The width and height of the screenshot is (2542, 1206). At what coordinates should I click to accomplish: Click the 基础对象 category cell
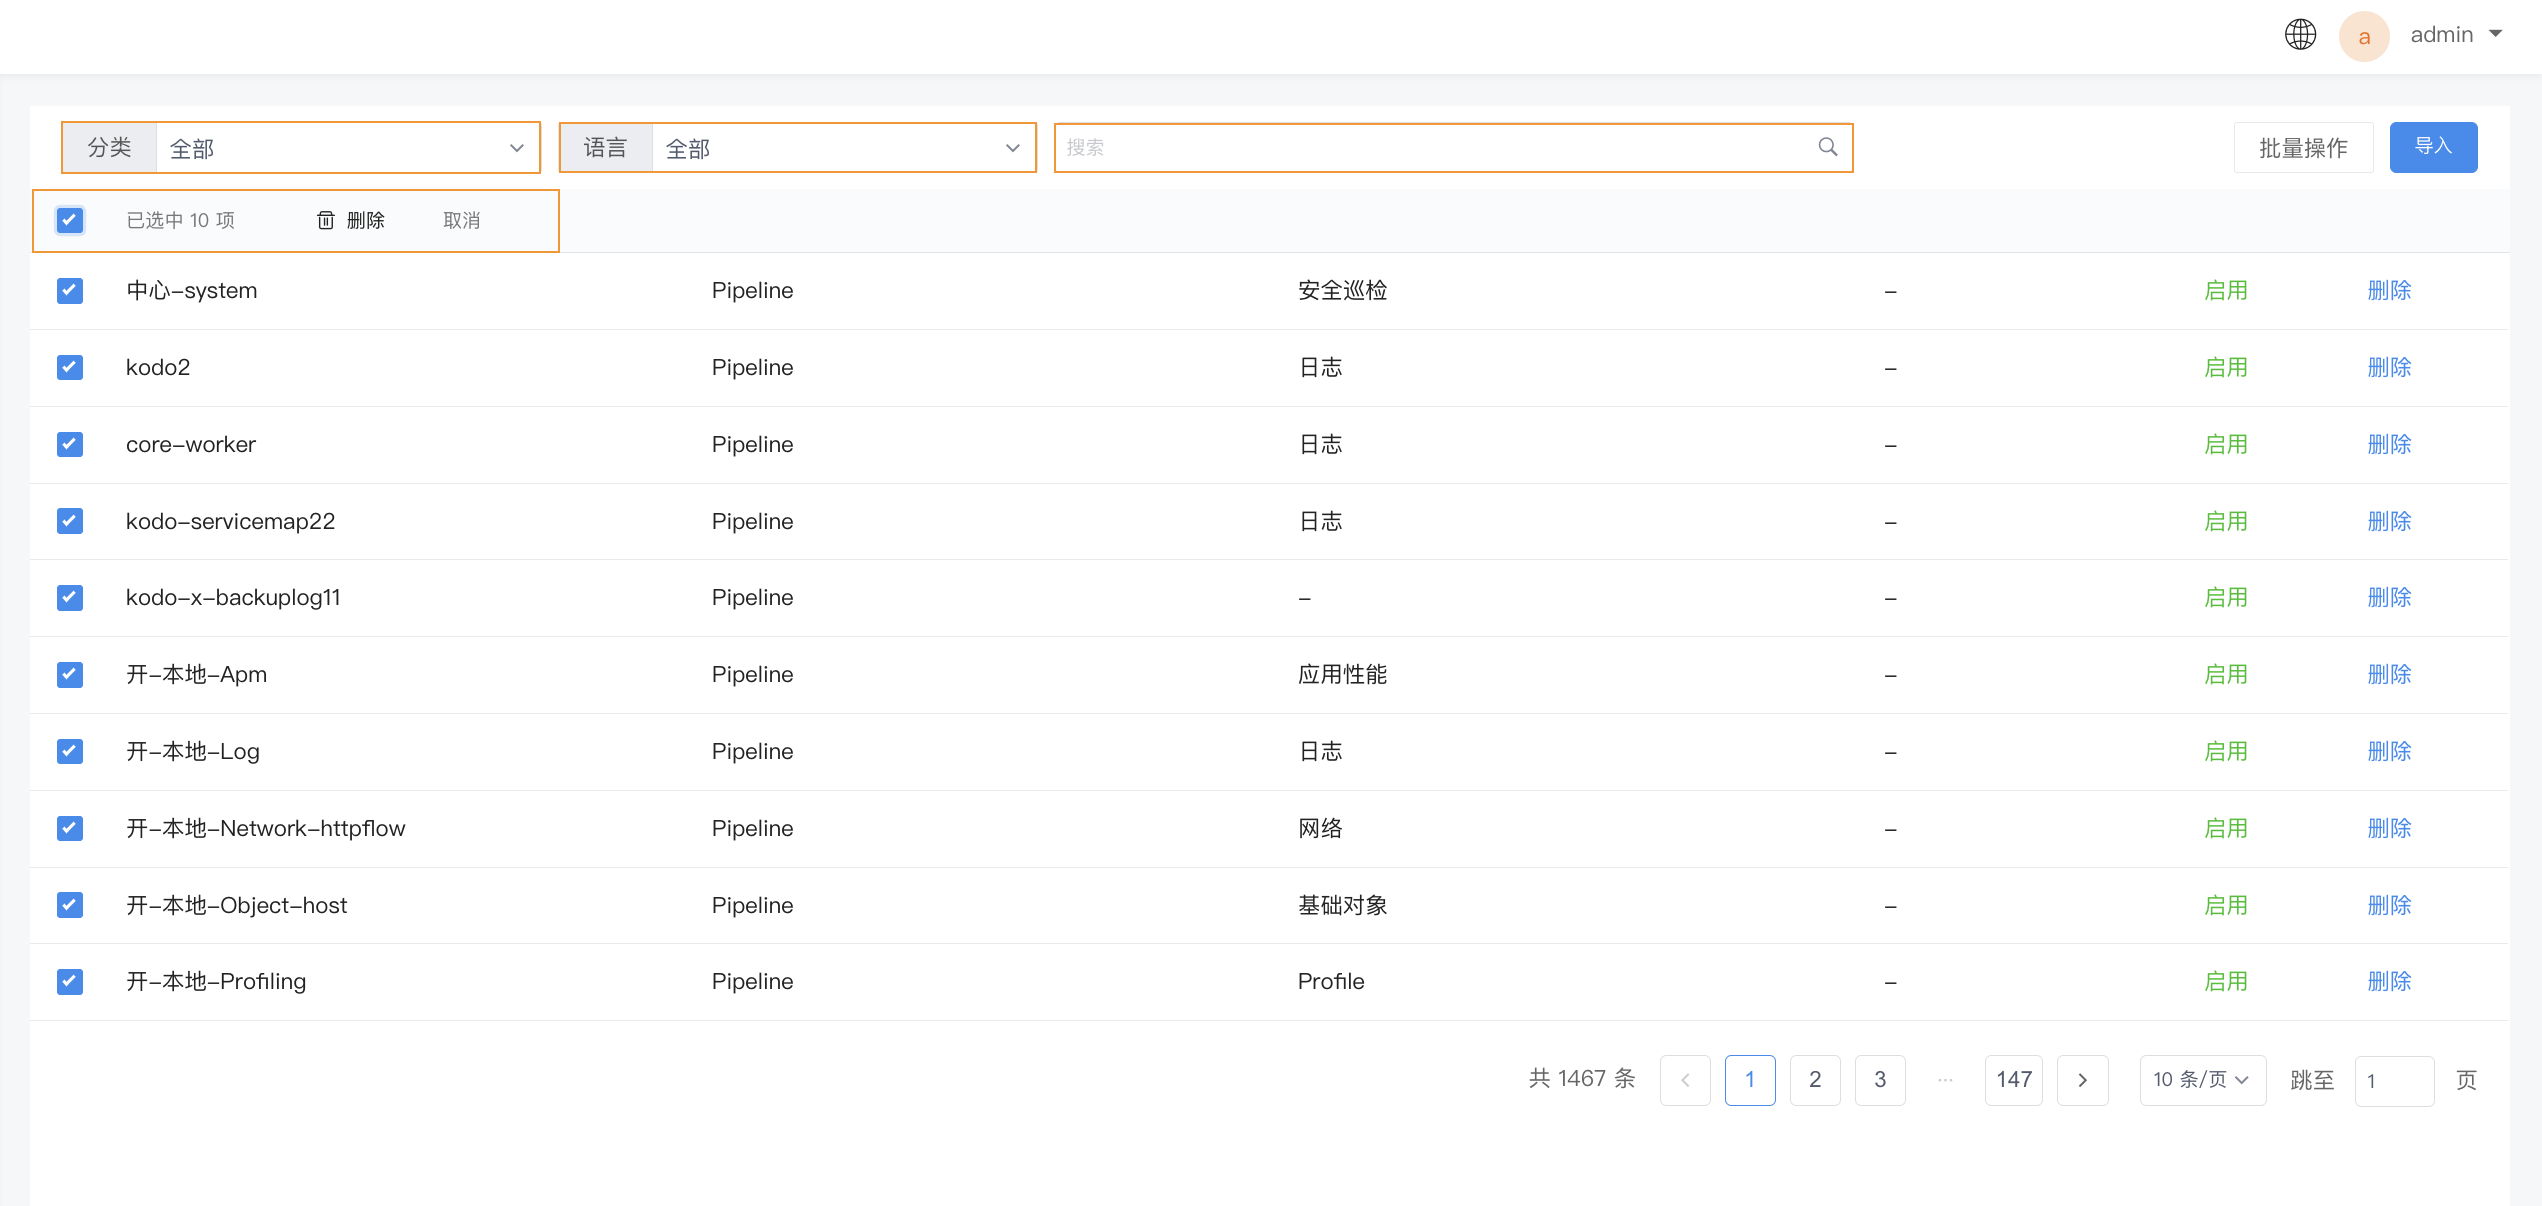coord(1342,905)
